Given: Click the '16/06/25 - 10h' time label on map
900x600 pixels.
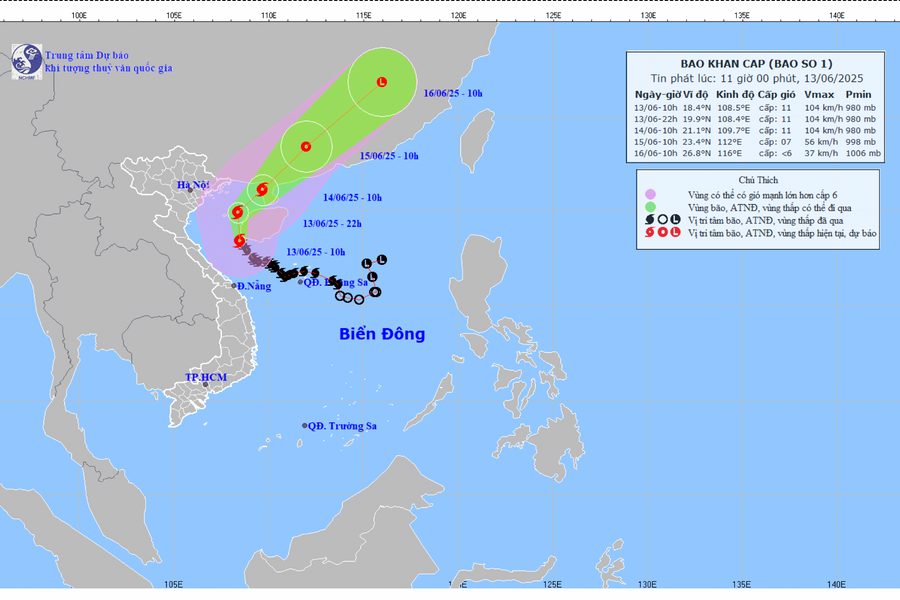Looking at the screenshot, I should (452, 93).
